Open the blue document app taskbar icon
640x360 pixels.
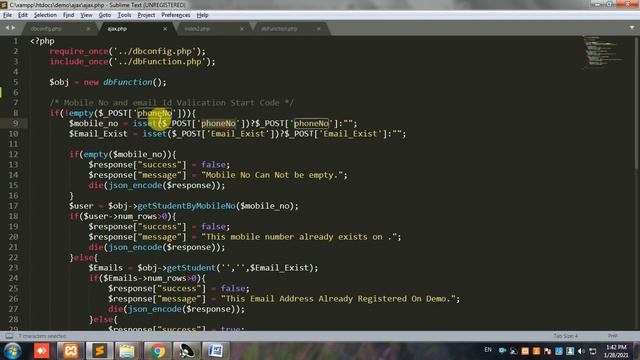(x=216, y=351)
